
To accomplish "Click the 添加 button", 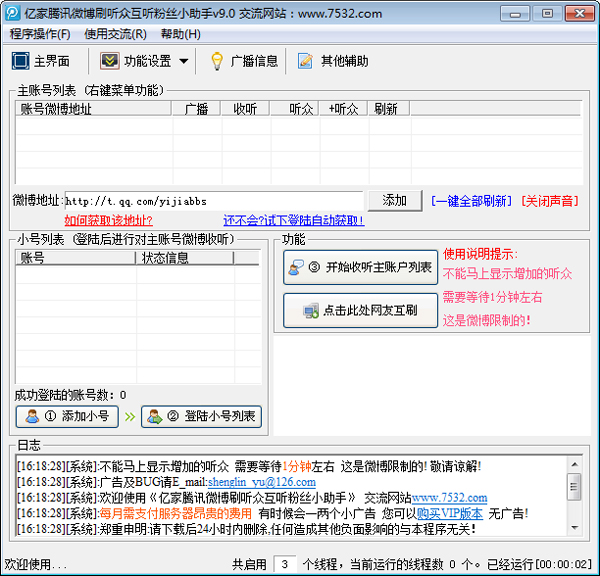I will coord(394,200).
